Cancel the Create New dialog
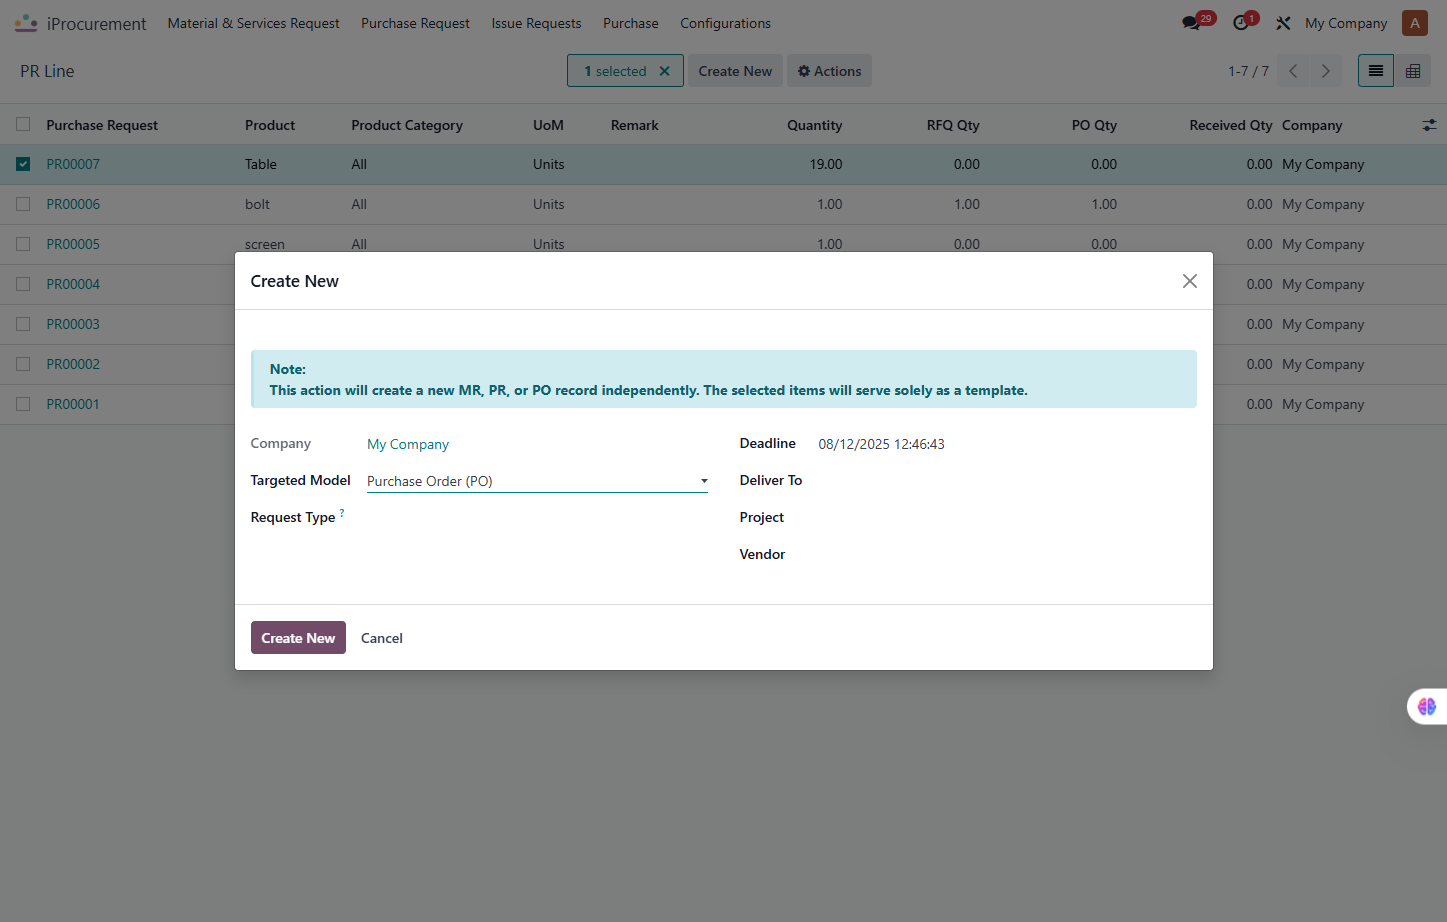Viewport: 1447px width, 922px height. 382,638
